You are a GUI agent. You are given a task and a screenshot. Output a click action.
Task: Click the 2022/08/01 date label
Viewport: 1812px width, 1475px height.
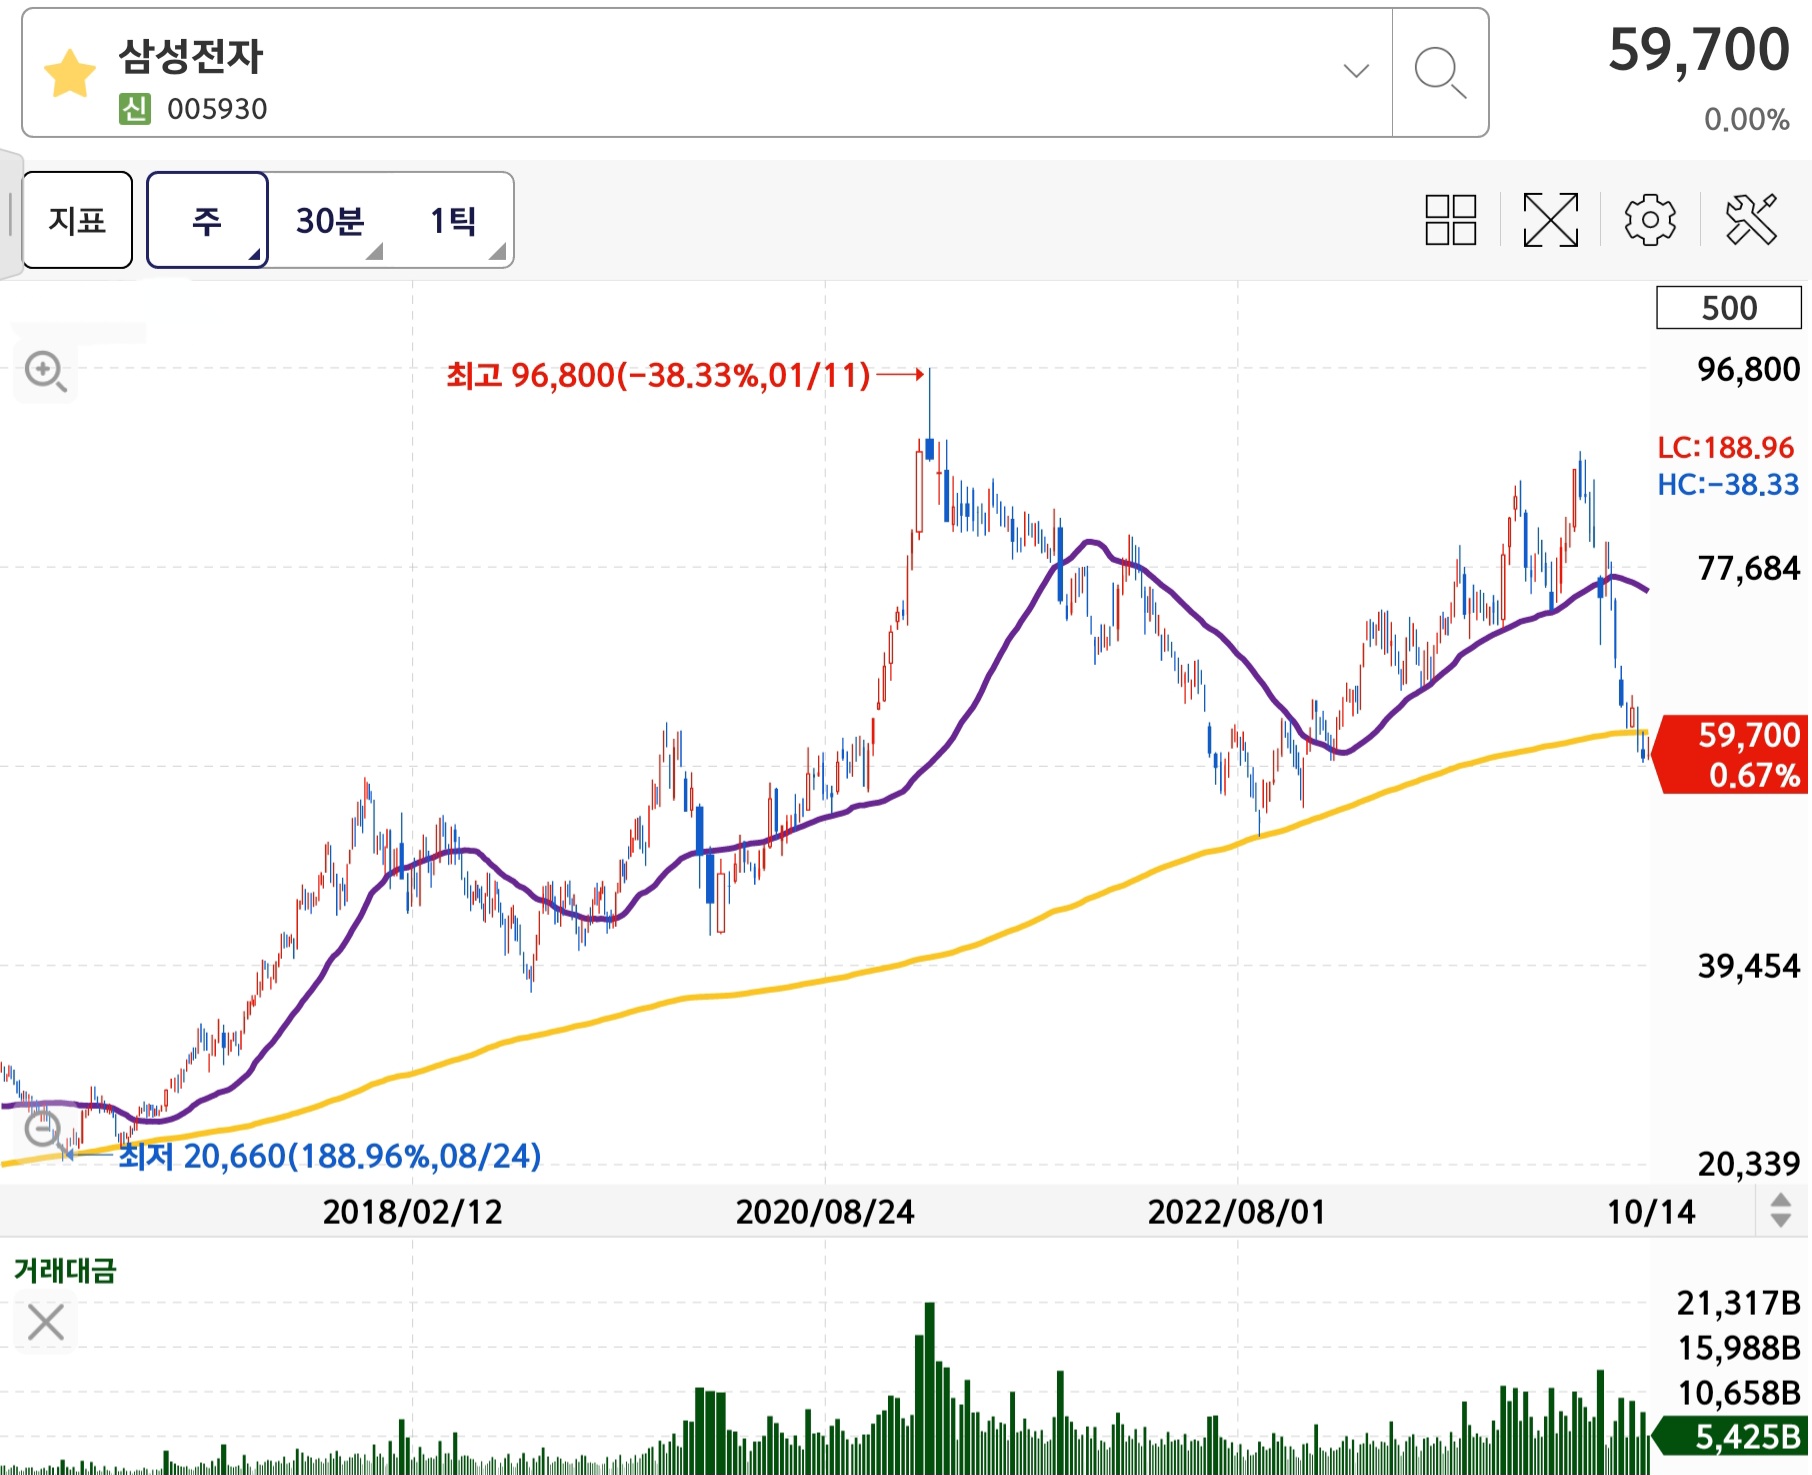pyautogui.click(x=1237, y=1212)
